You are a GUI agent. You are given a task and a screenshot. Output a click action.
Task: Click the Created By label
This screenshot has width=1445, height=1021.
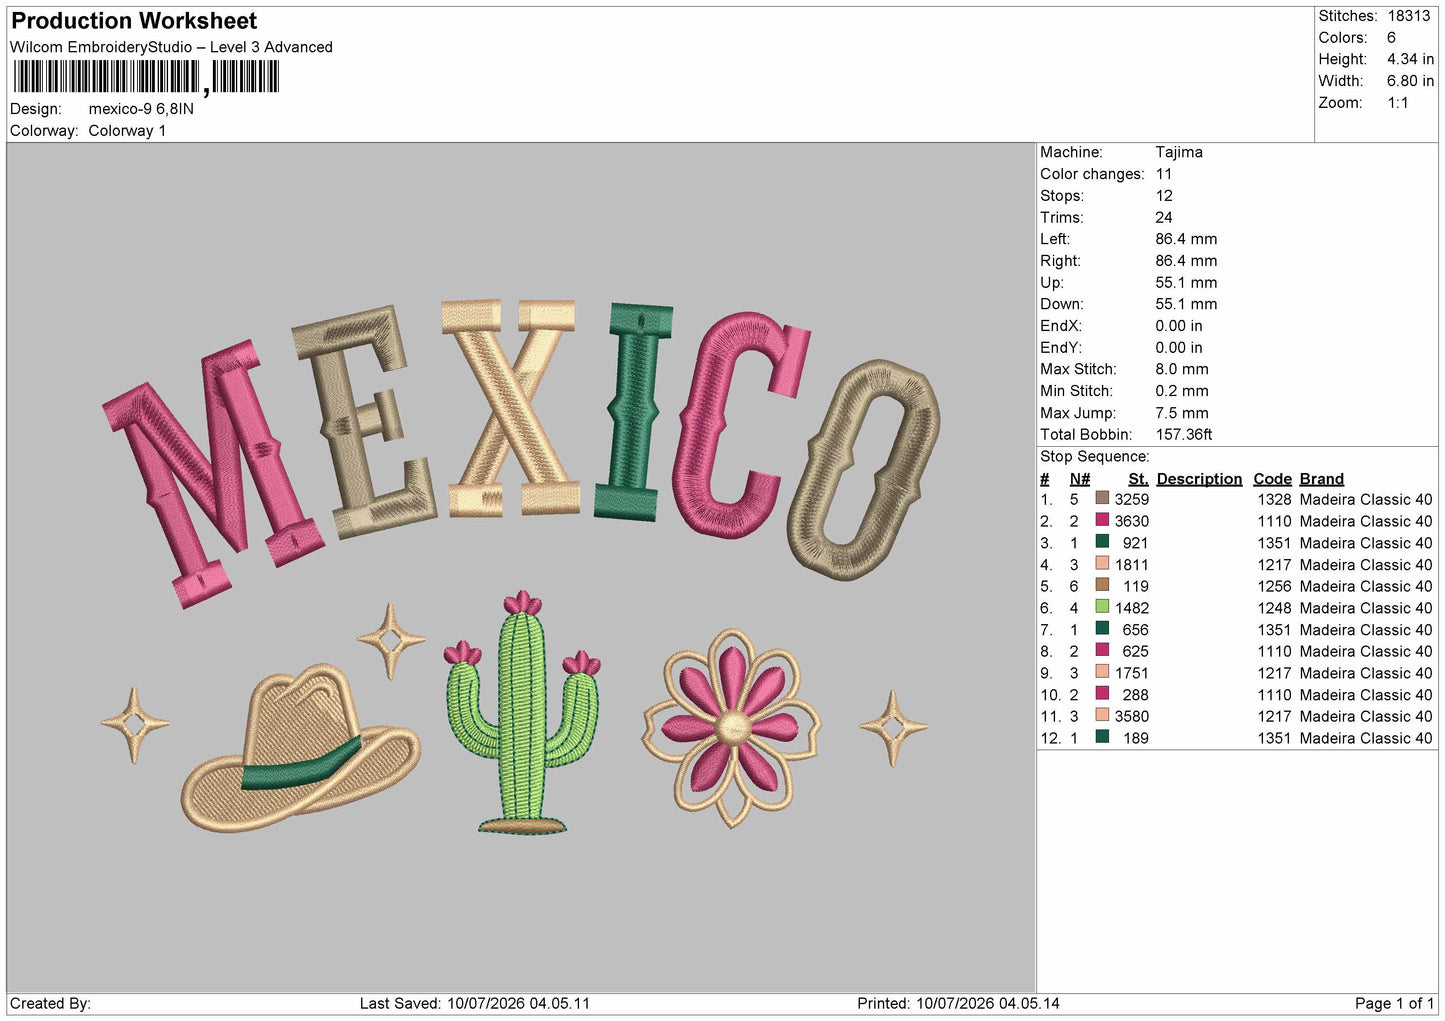click(x=50, y=1003)
